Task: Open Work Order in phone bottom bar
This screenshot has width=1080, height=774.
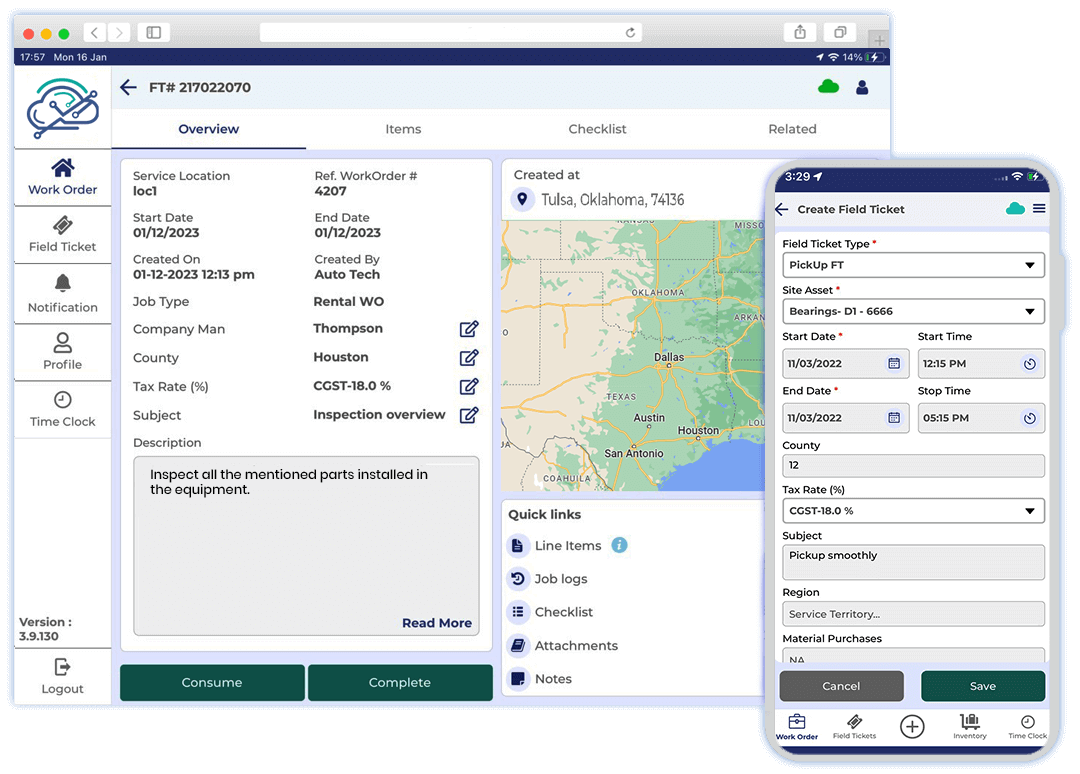Action: tap(797, 727)
